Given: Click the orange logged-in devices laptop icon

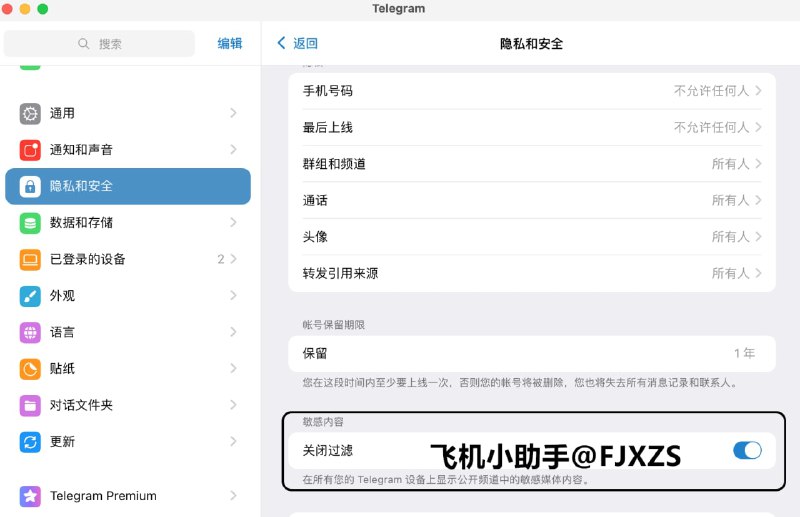Looking at the screenshot, I should coord(30,259).
